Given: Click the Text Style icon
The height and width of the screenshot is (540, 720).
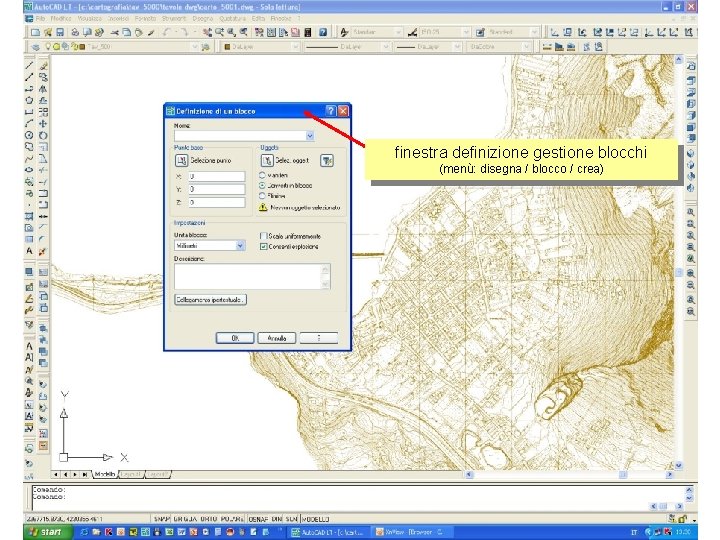Looking at the screenshot, I should pos(344,32).
